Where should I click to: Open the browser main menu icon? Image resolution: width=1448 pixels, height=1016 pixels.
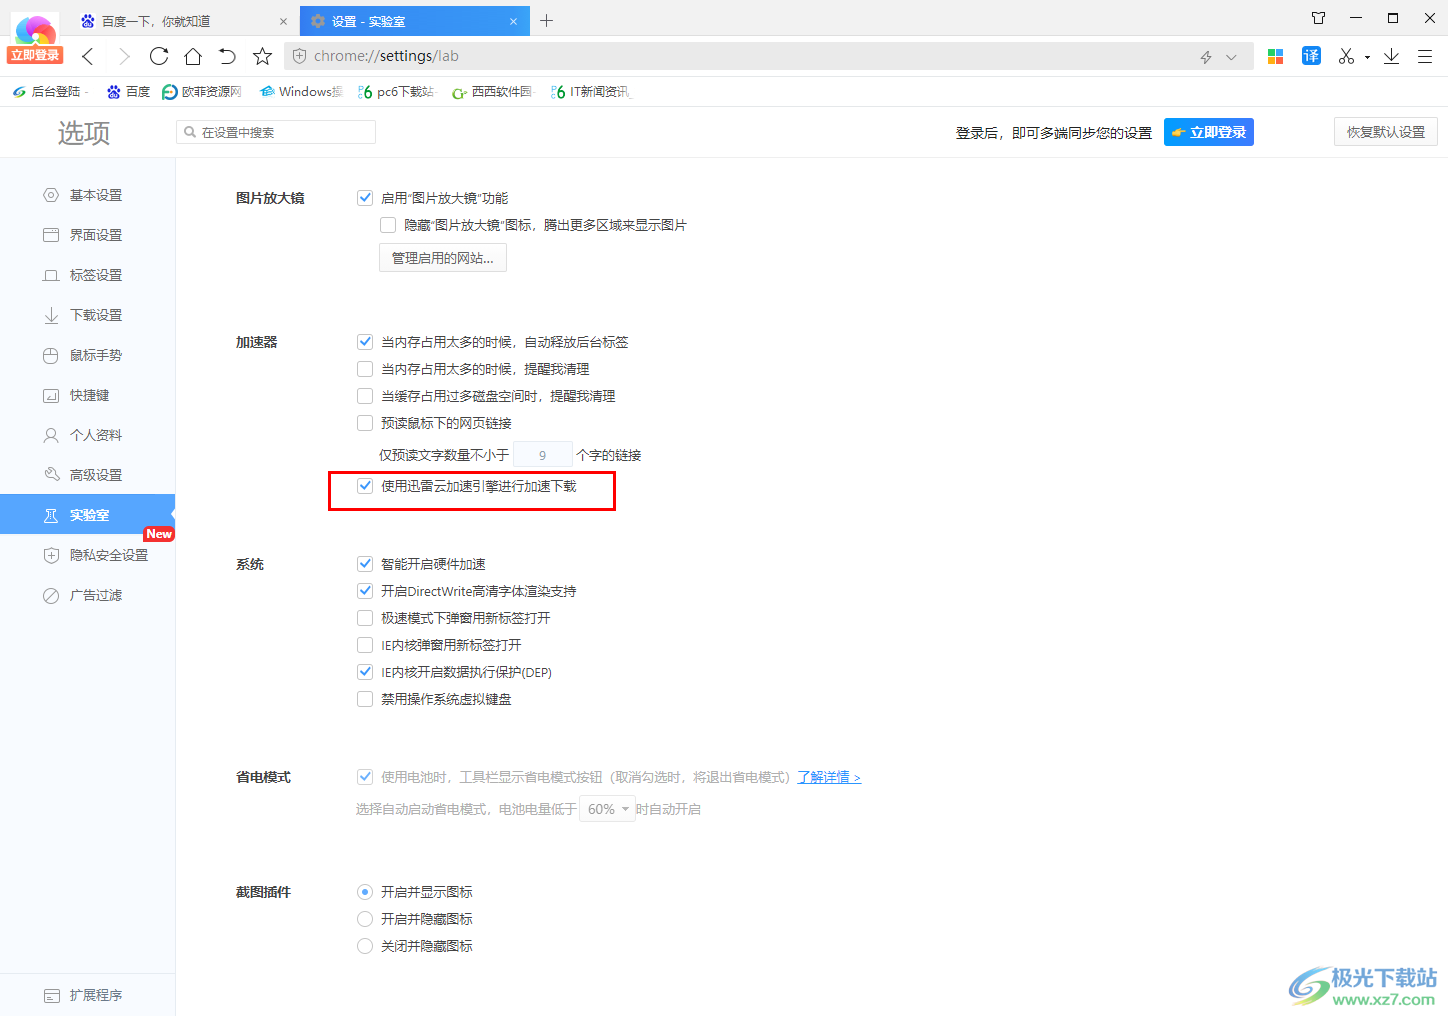coord(1425,56)
